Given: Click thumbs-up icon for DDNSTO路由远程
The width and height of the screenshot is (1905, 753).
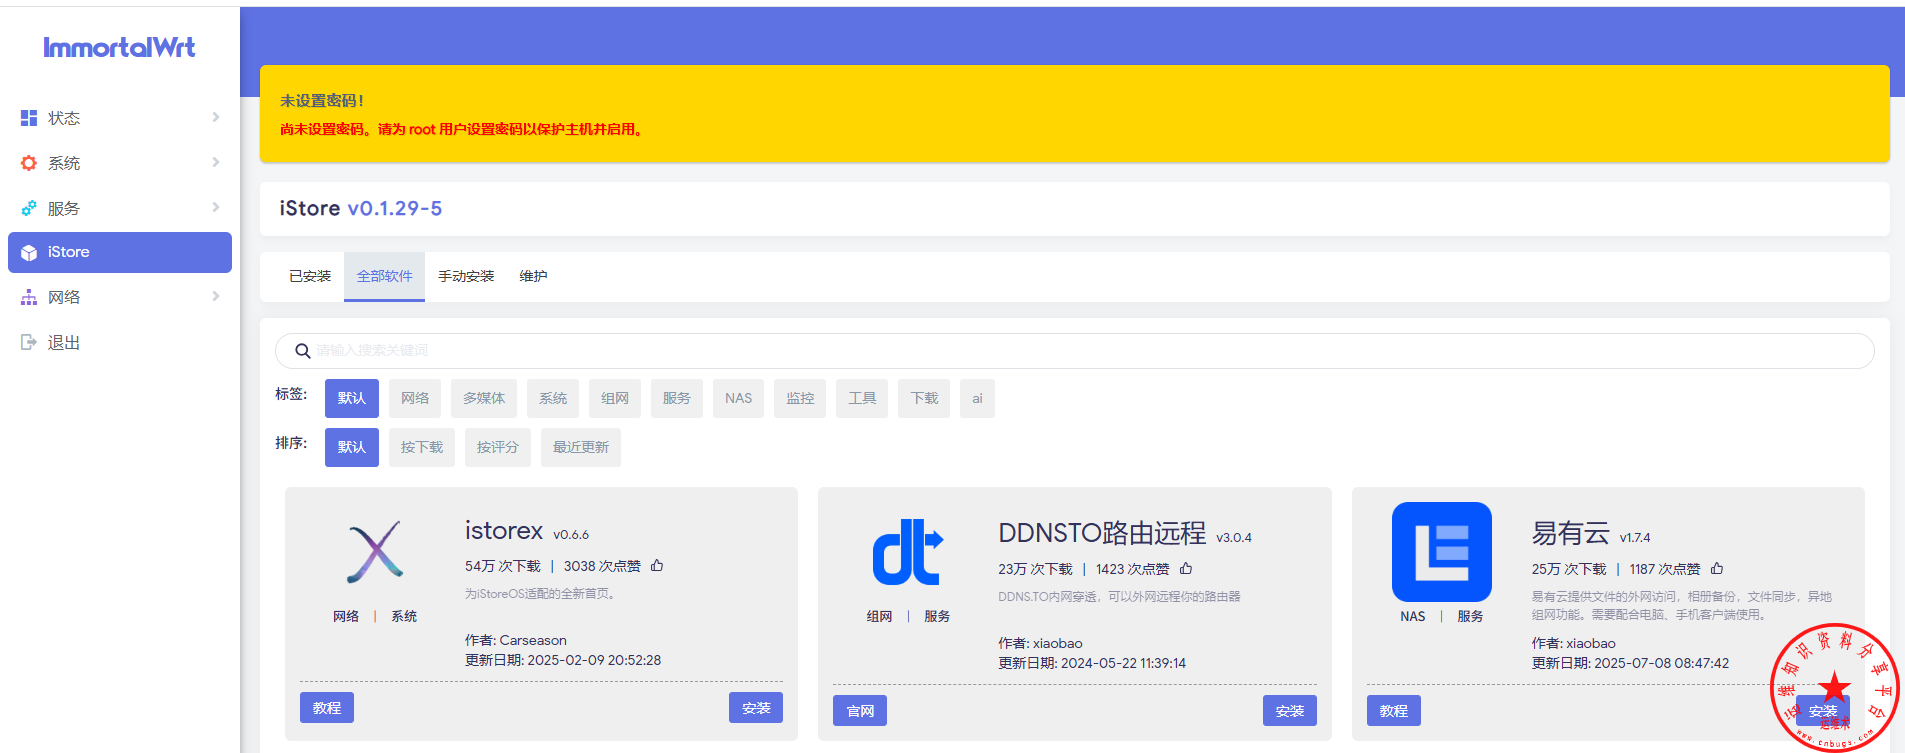Looking at the screenshot, I should 1186,569.
